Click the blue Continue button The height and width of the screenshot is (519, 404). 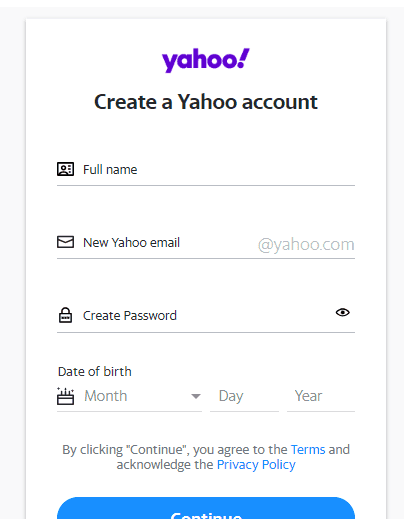(x=206, y=508)
